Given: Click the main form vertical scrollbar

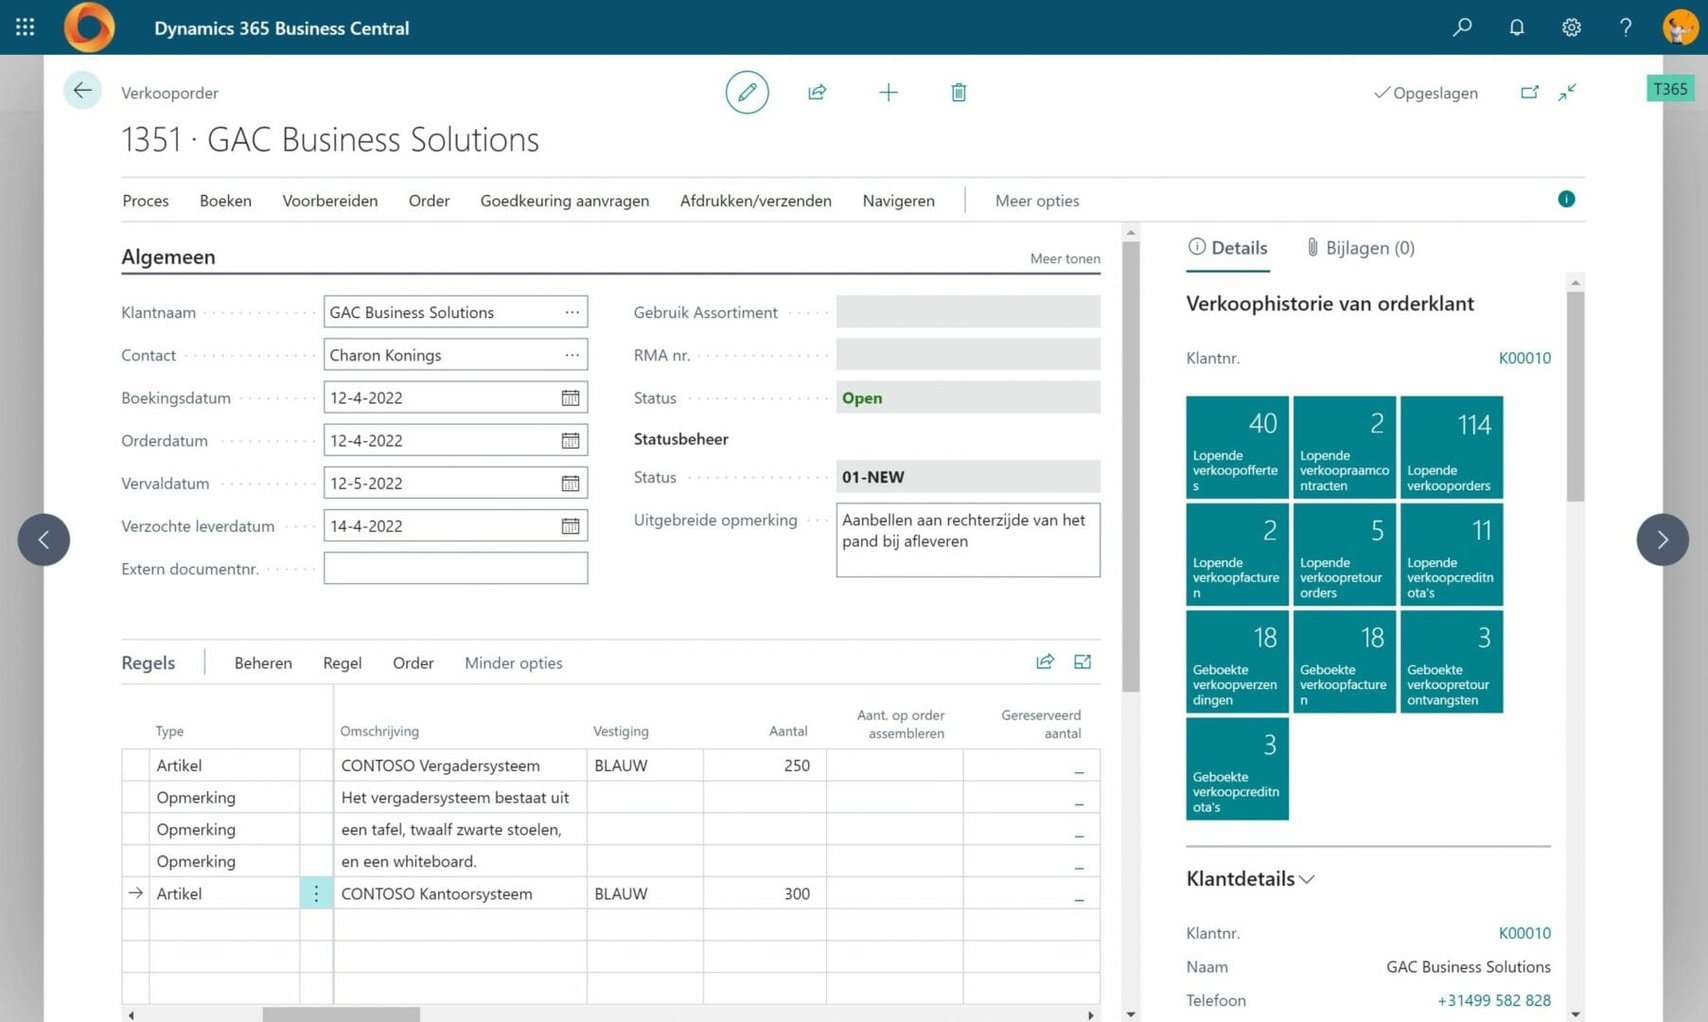Looking at the screenshot, I should 1130,466.
